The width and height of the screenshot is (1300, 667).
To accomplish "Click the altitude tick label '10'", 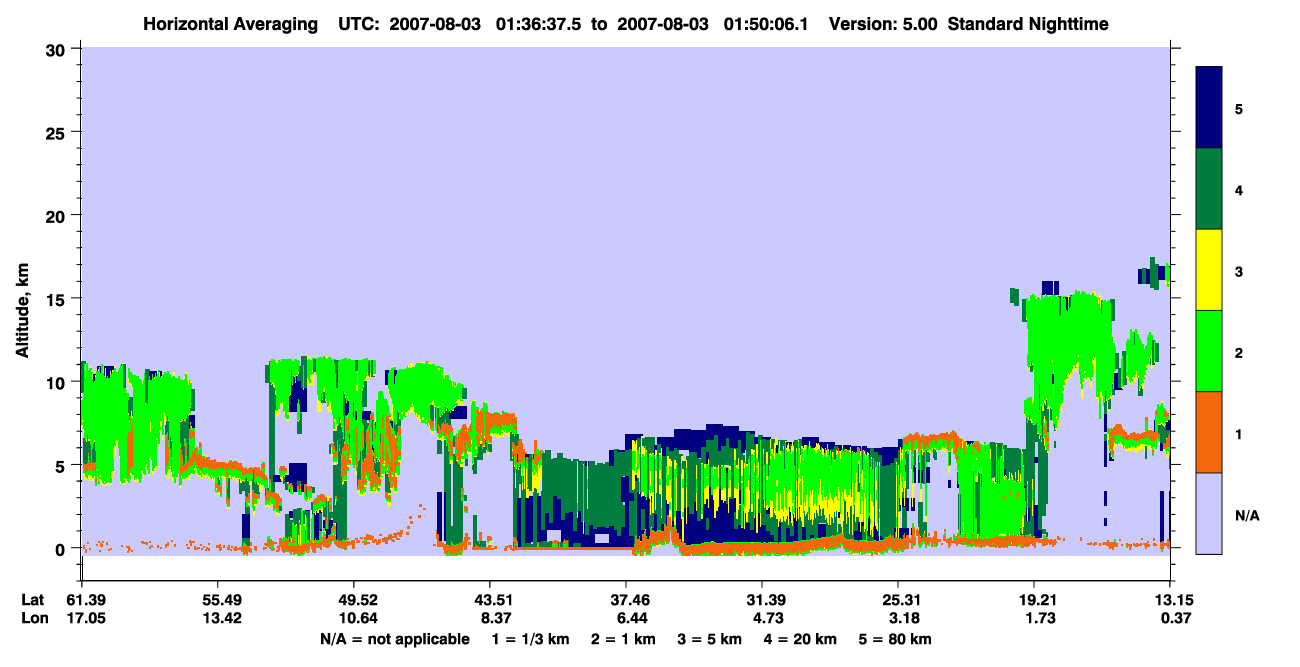I will 58,382.
